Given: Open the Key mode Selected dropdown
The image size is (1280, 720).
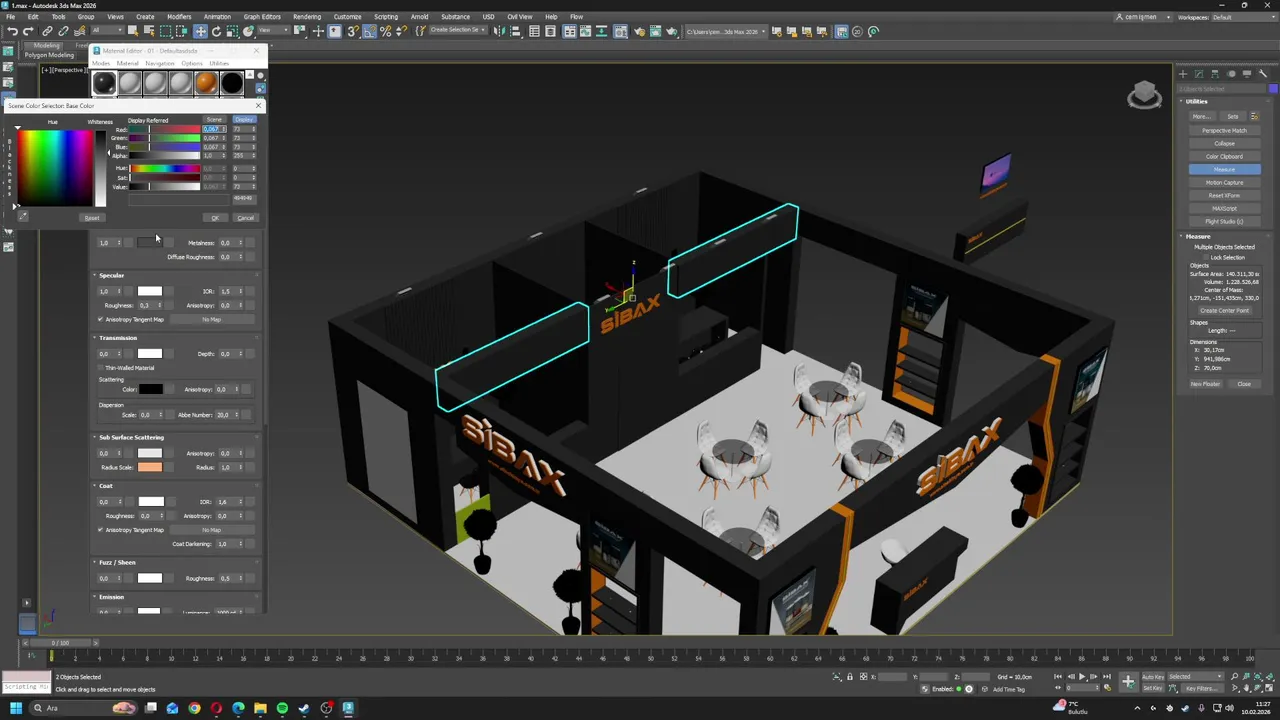Looking at the screenshot, I should pos(1195,677).
